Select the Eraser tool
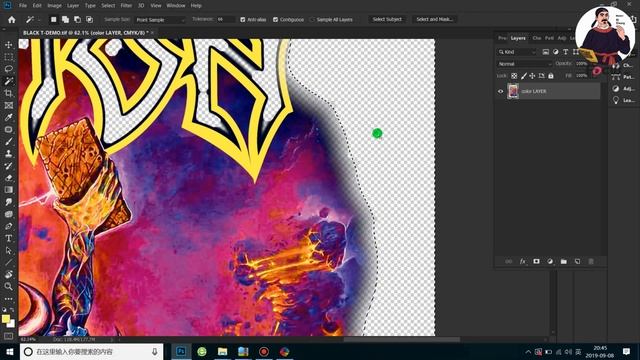Viewport: 640px width, 360px height. 9,178
